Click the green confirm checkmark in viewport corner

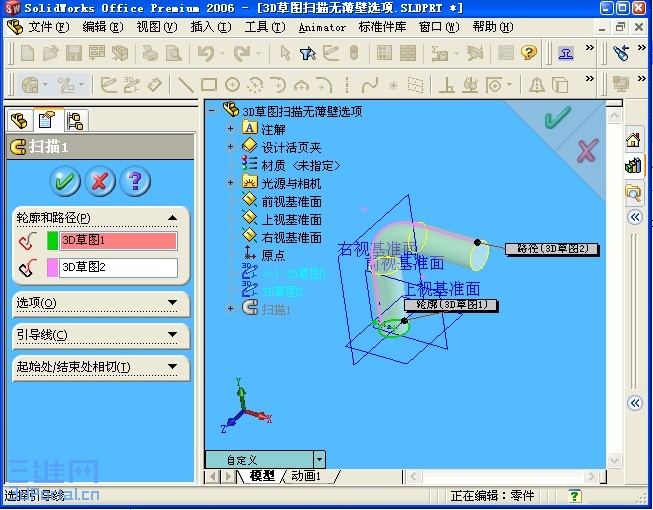558,117
